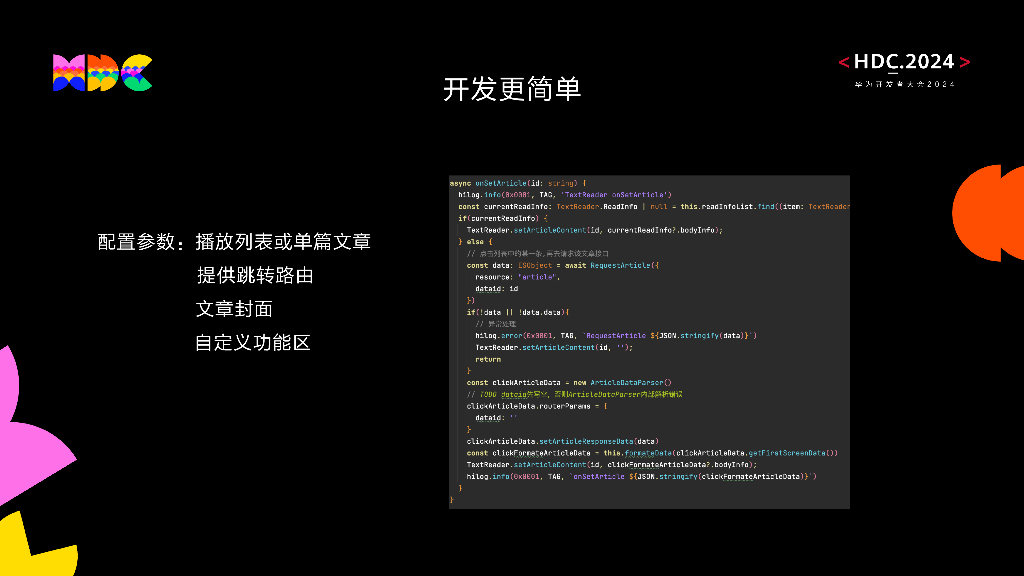This screenshot has width=1024, height=576.
Task: Click the line starting 'const clickFormateArticleData'
Action: click(652, 453)
